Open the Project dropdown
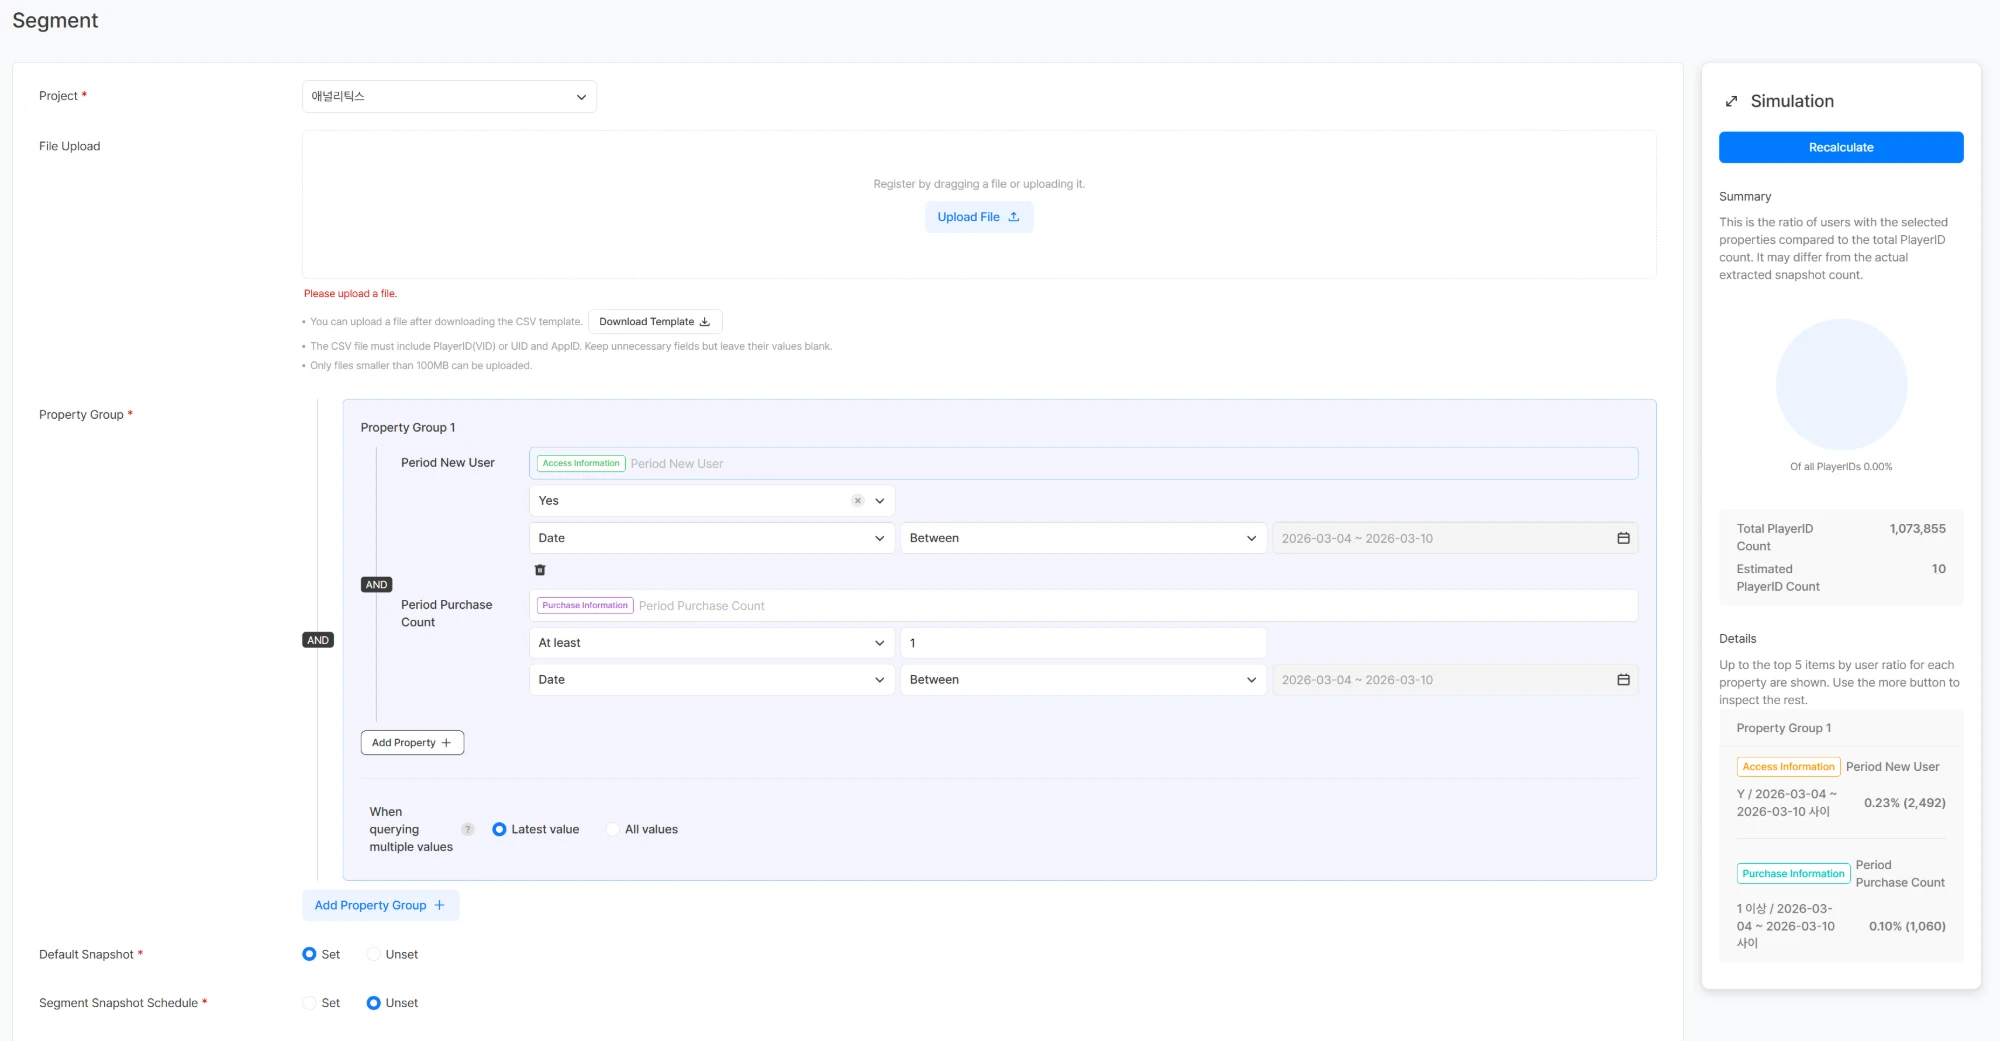The height and width of the screenshot is (1041, 2000). pos(449,97)
